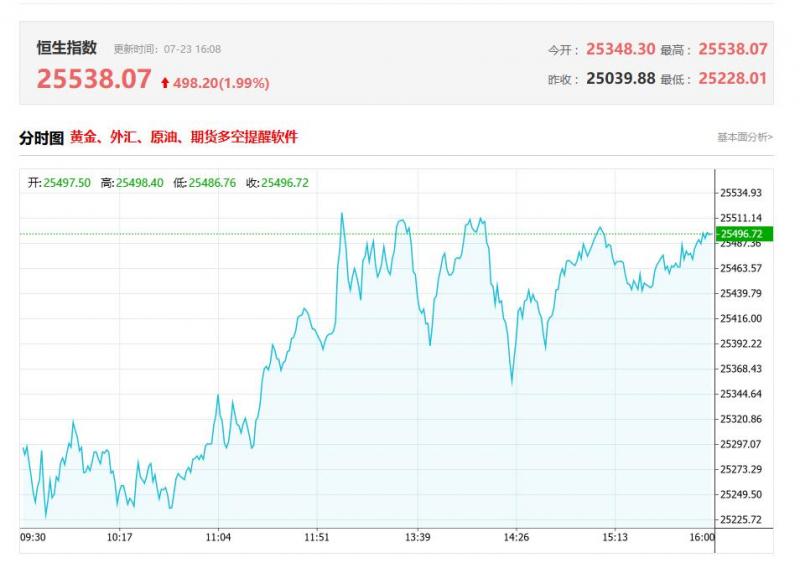Select the current index value 25538.07
Screen dimensions: 800x563
coord(94,79)
